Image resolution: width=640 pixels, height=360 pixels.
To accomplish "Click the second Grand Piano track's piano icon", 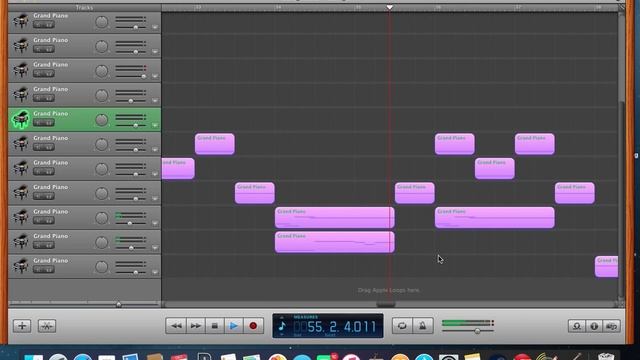I will (x=20, y=46).
